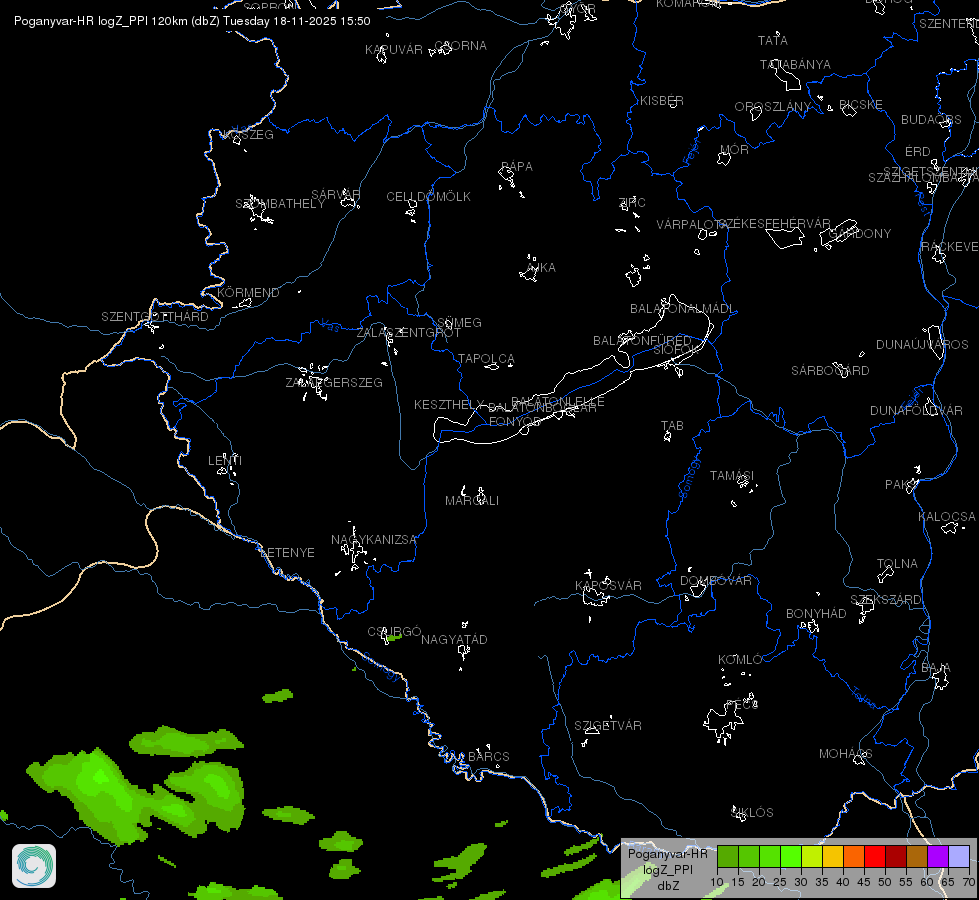Click the LETENYE label

click(287, 553)
